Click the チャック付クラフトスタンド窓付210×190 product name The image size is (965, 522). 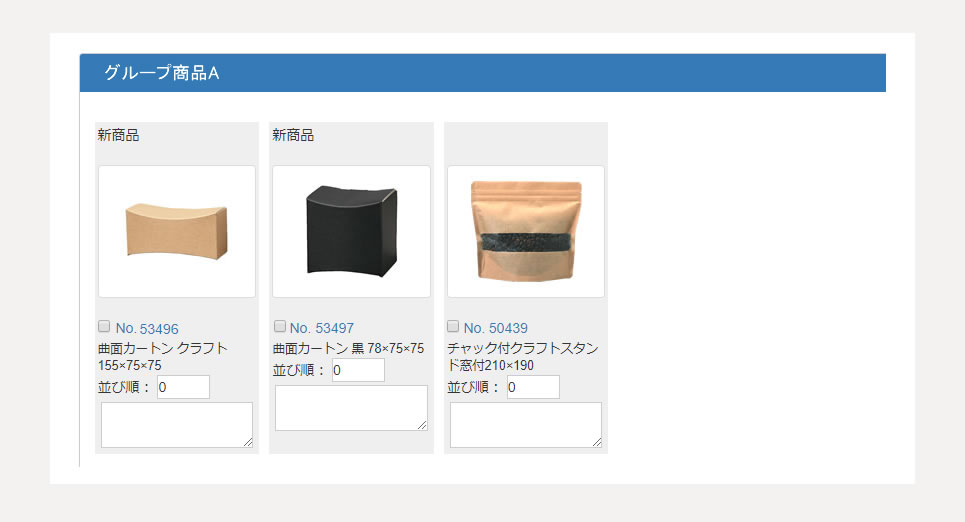[x=523, y=356]
